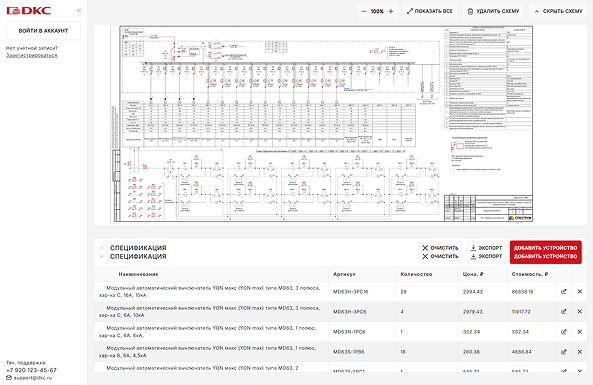Screen dimensions: 593x385
Task: Click the ВОЙТИ В АККАУНТ button
Action: [x=43, y=31]
